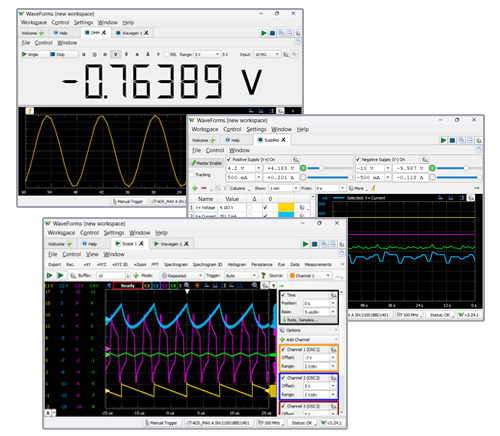Select continuity mode icon in DMM toolbar

[94, 54]
